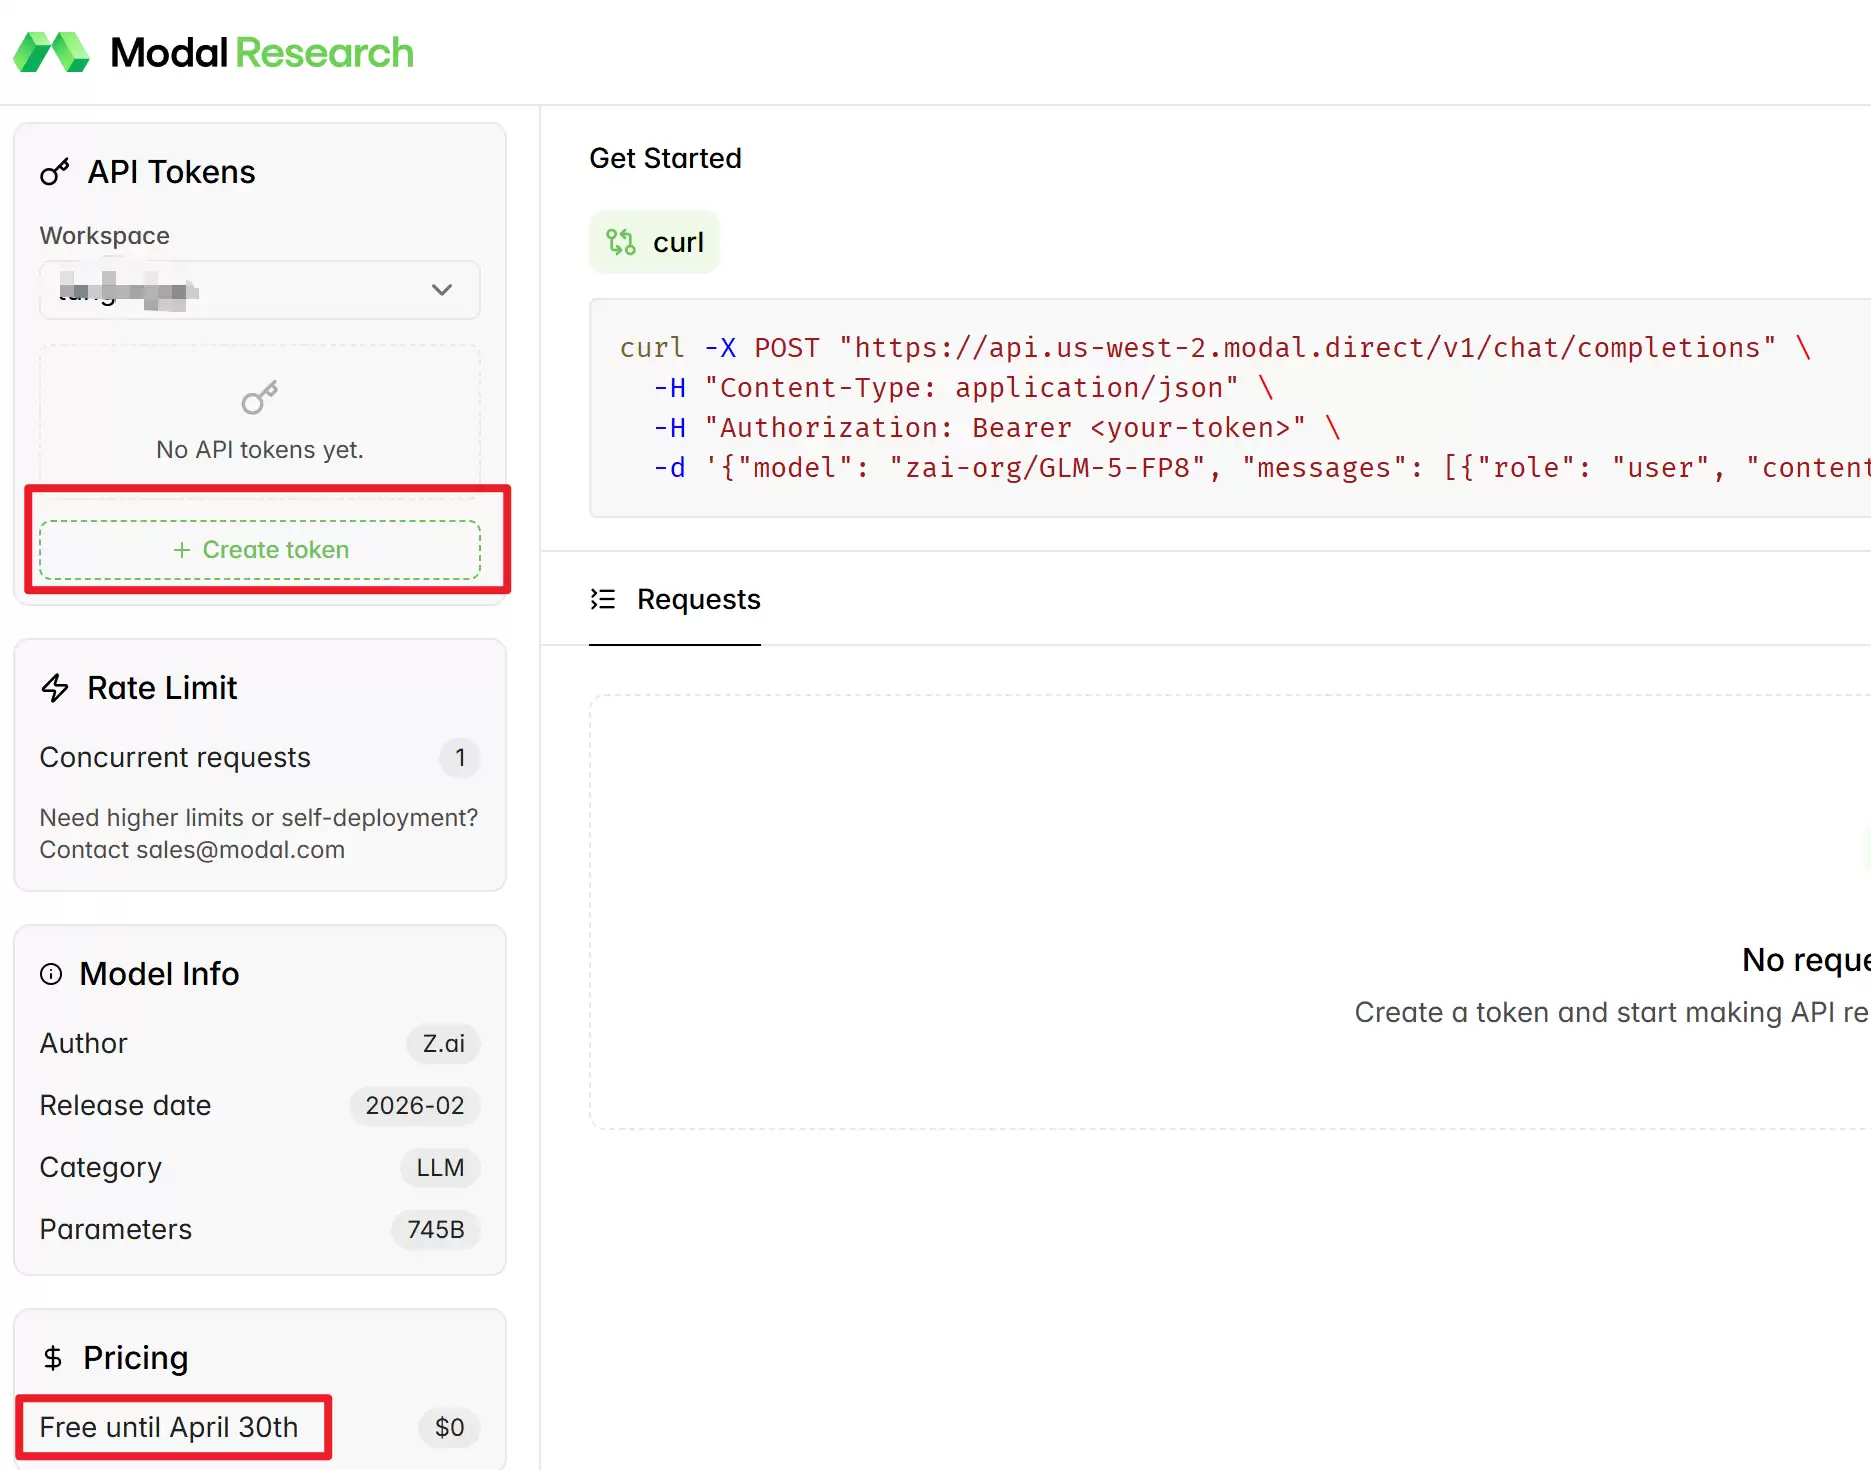Select the curl tab
The height and width of the screenshot is (1470, 1871).
click(655, 242)
